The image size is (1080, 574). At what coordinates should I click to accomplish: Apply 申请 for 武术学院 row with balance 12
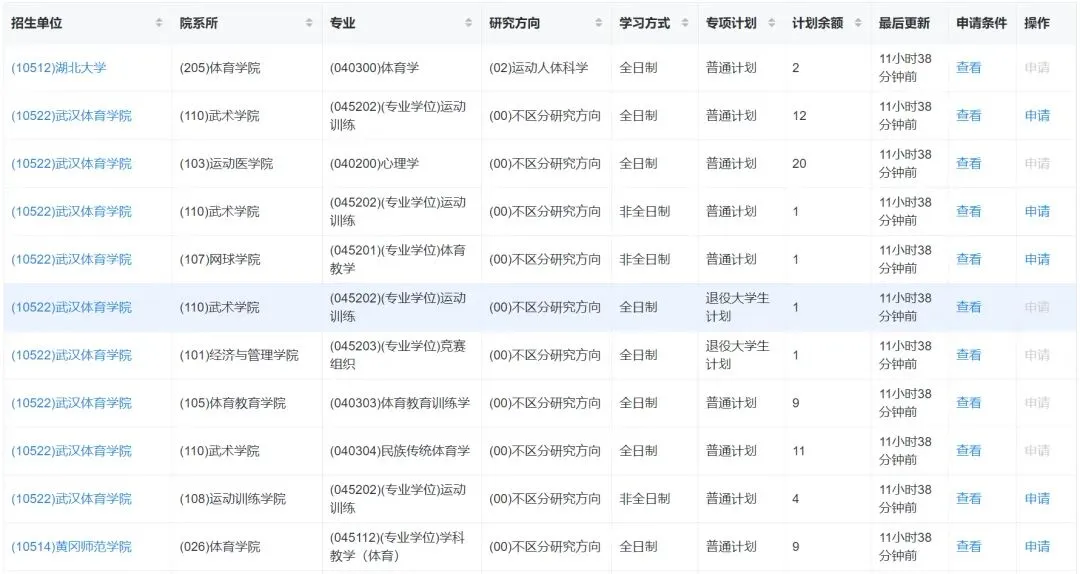coord(1037,116)
